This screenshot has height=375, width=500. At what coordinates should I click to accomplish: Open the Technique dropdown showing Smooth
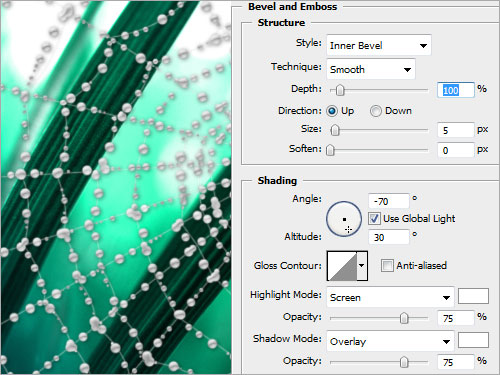pos(371,69)
